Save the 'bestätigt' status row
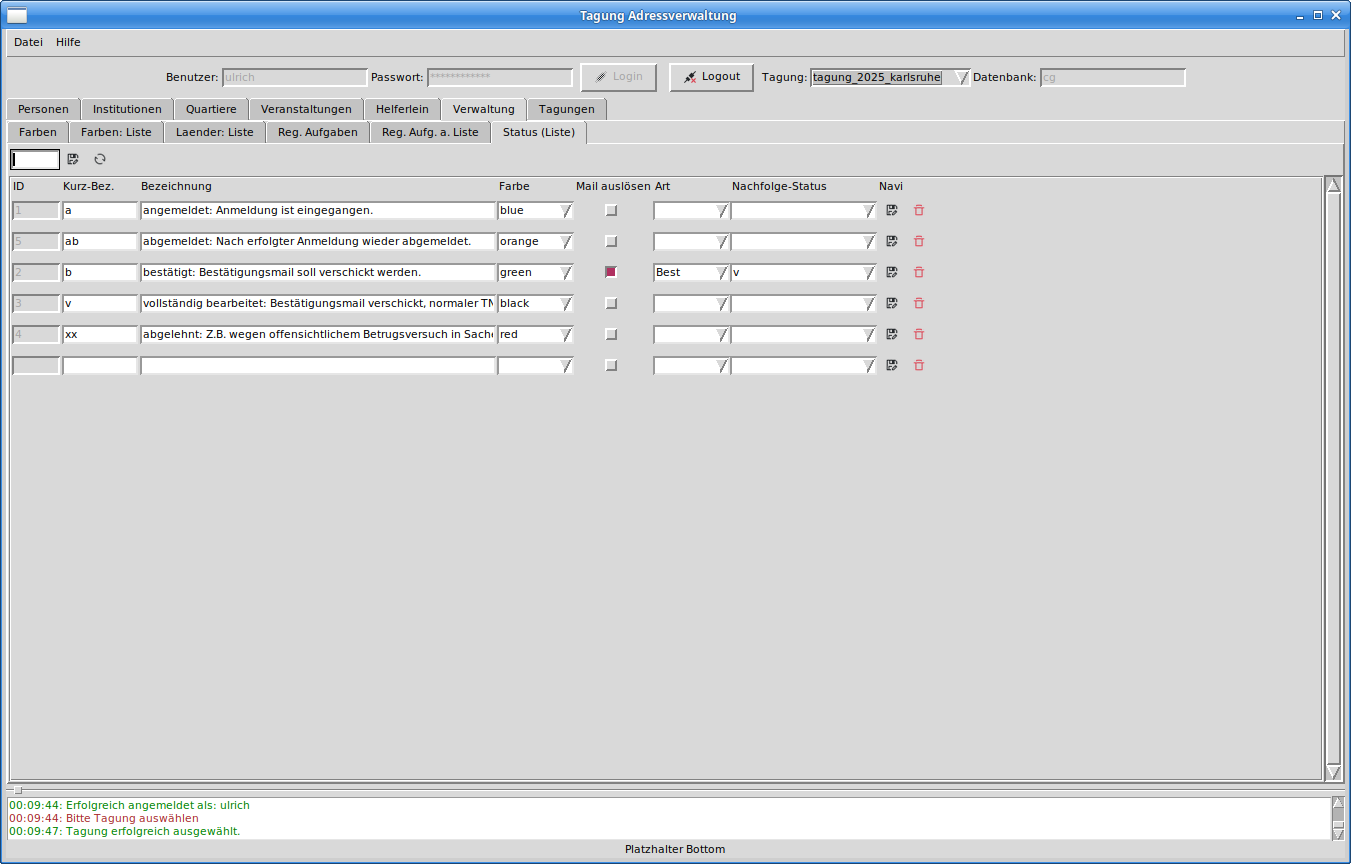Screen dimensions: 1351x864 point(892,272)
